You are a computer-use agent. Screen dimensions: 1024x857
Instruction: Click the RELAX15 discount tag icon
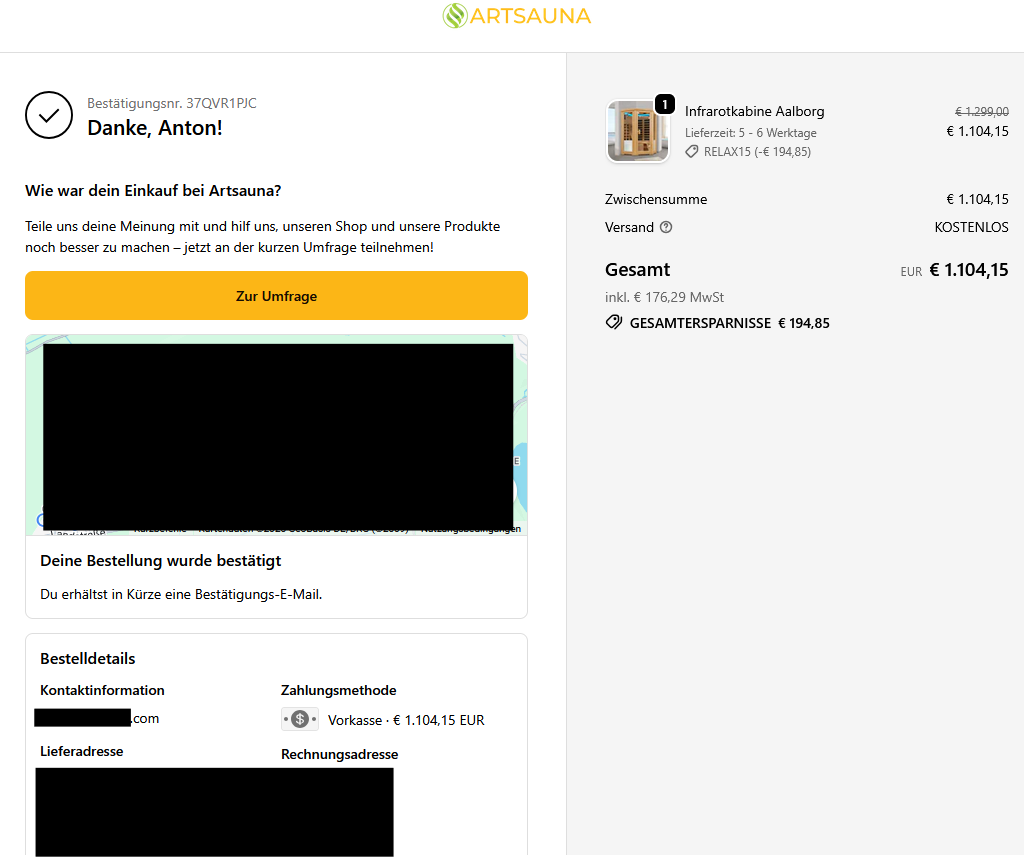point(692,152)
